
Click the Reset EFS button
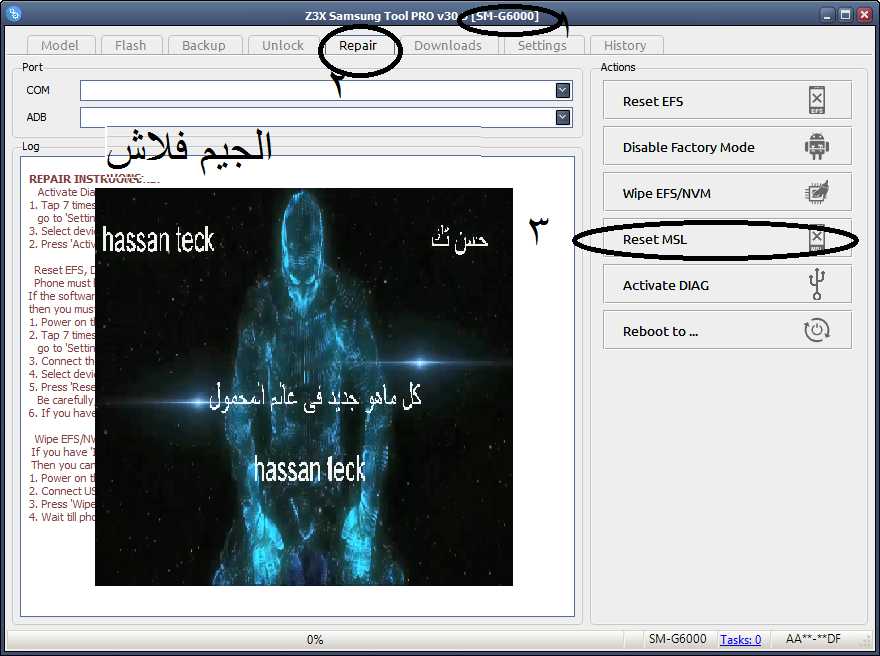click(x=727, y=100)
